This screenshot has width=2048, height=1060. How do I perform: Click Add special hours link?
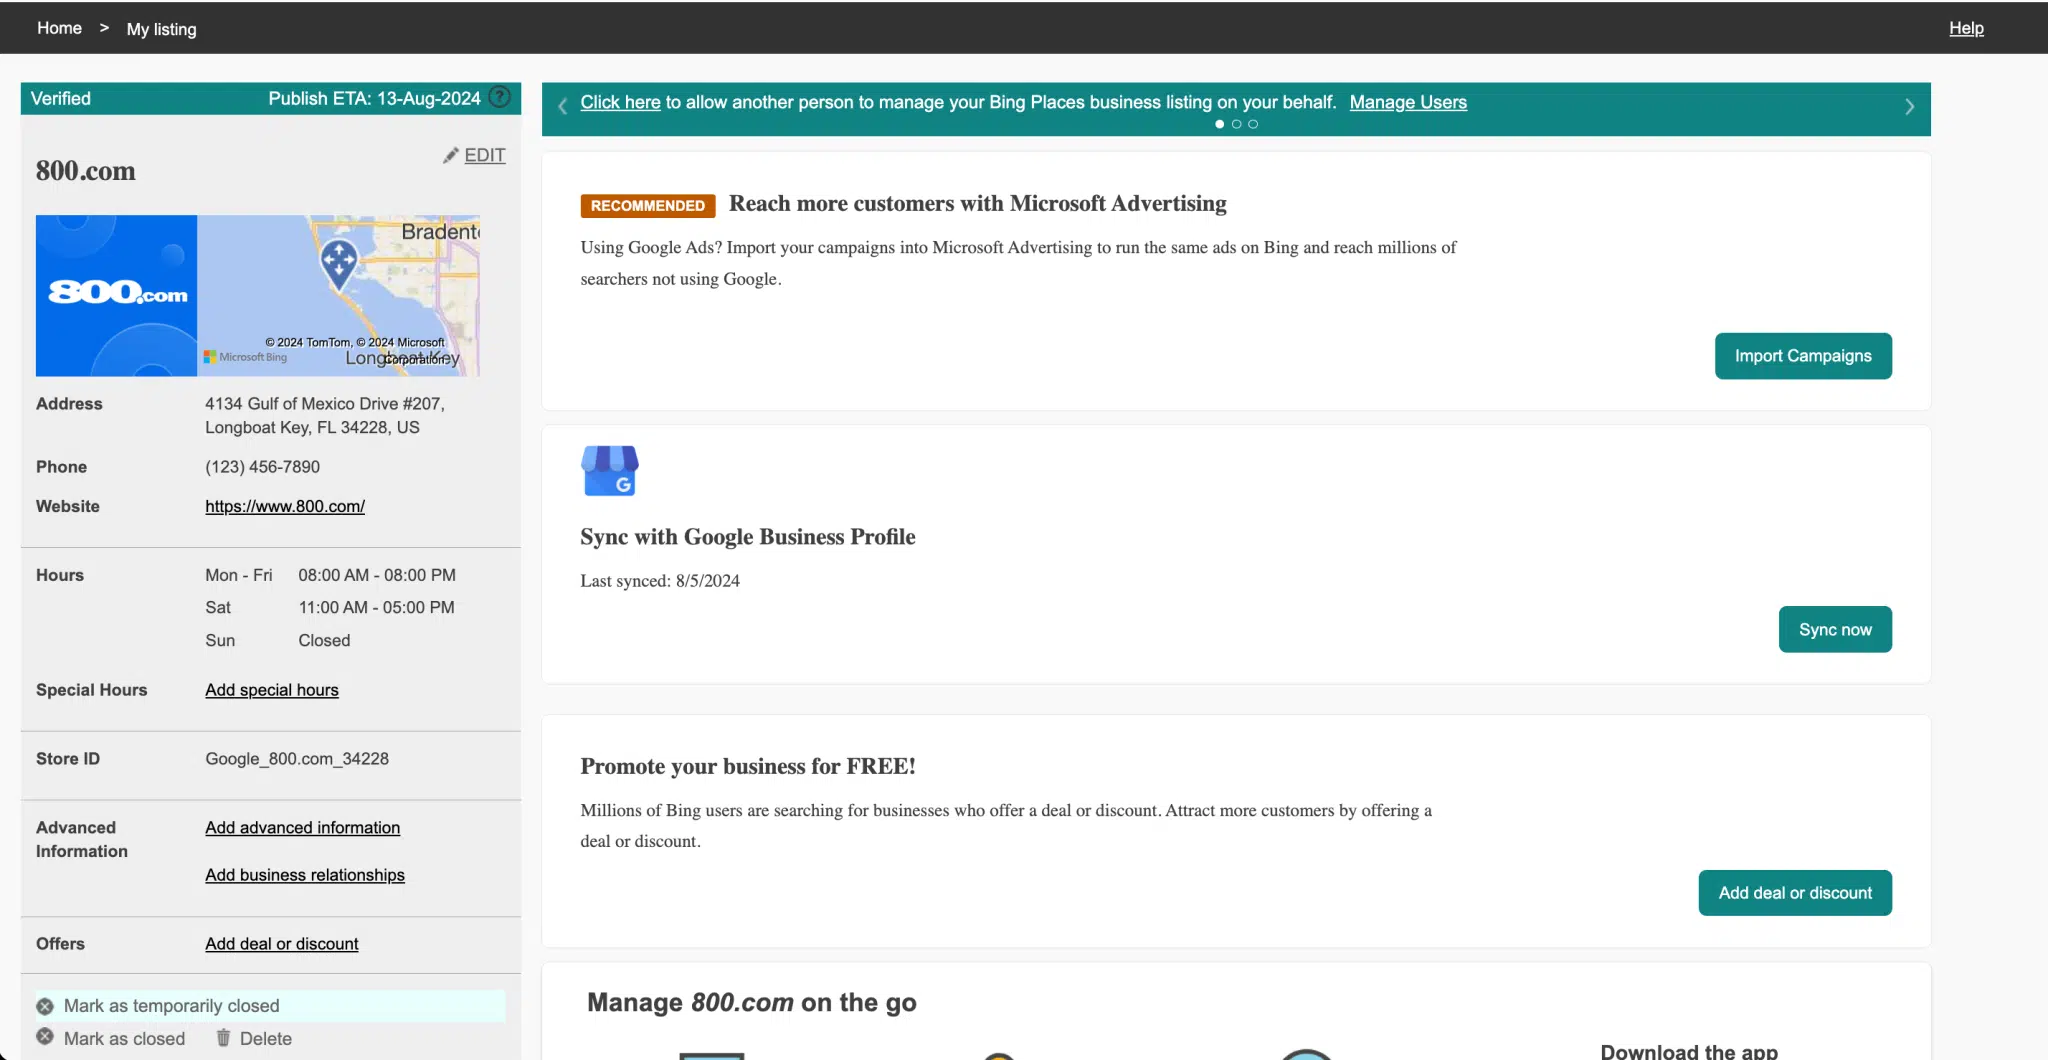(272, 690)
